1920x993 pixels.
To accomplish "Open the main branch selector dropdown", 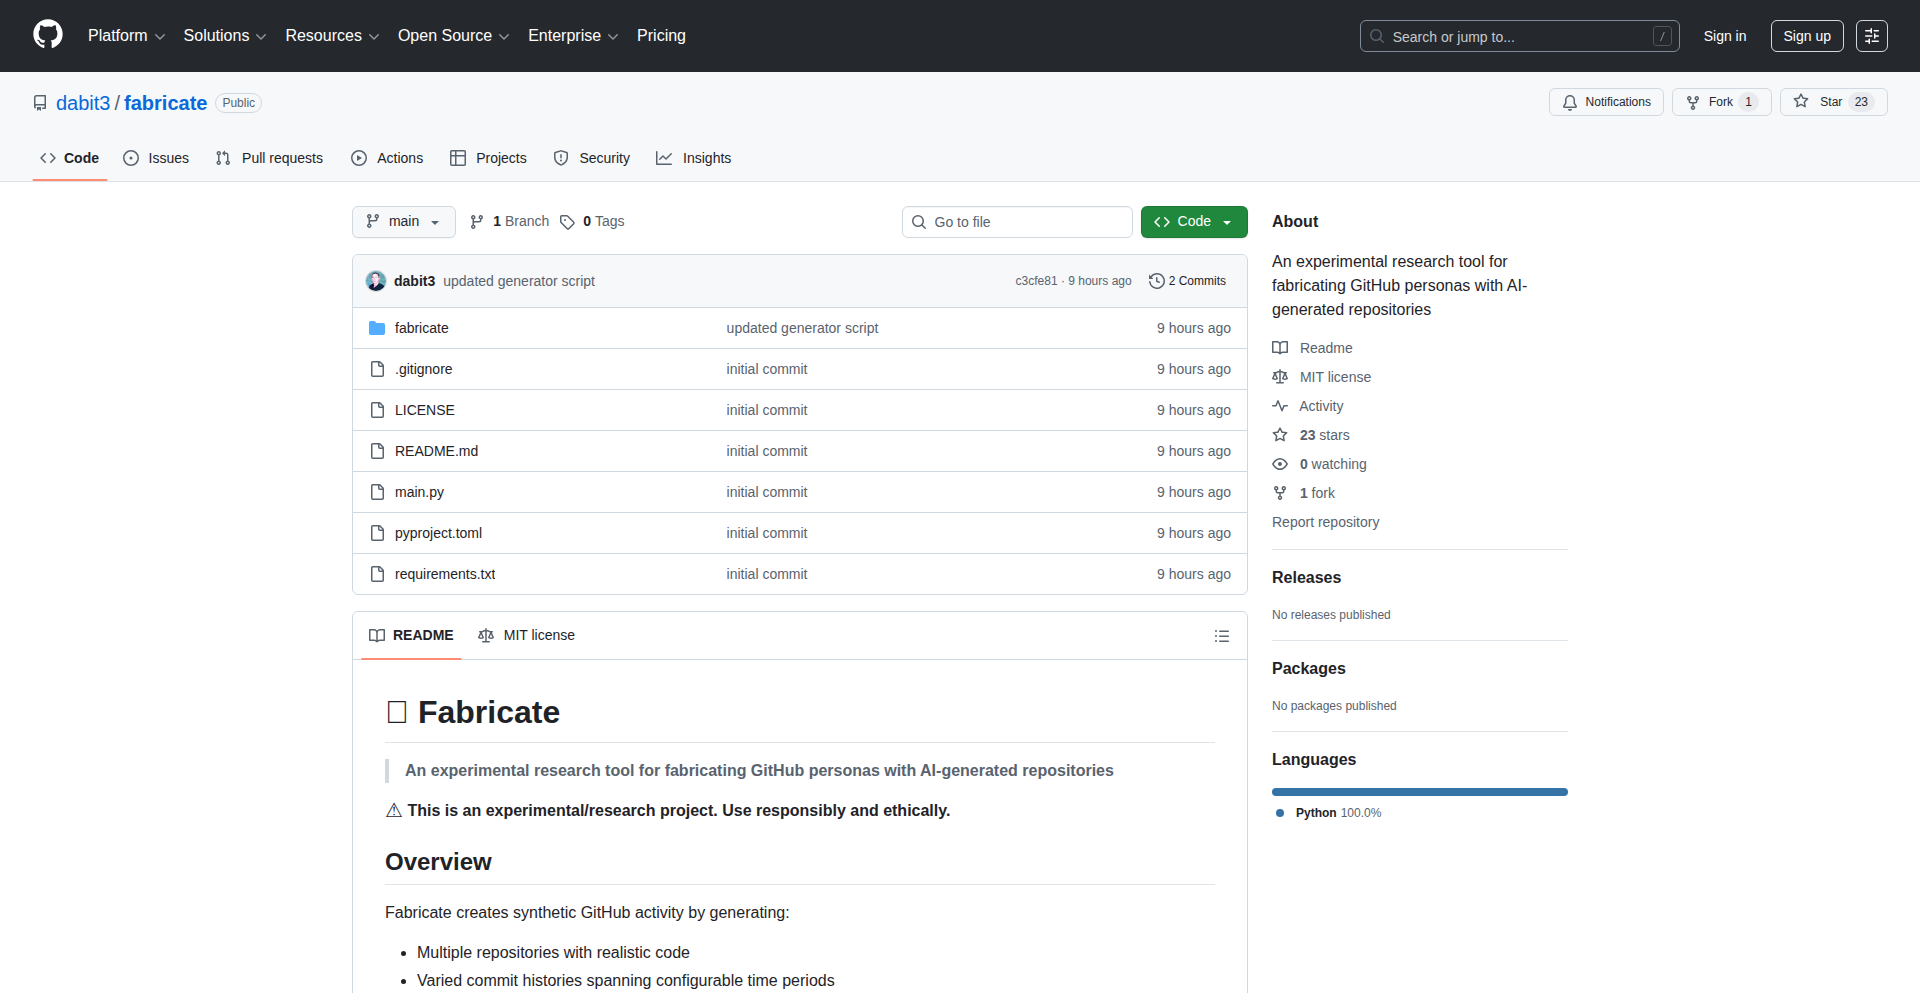I will [x=403, y=221].
